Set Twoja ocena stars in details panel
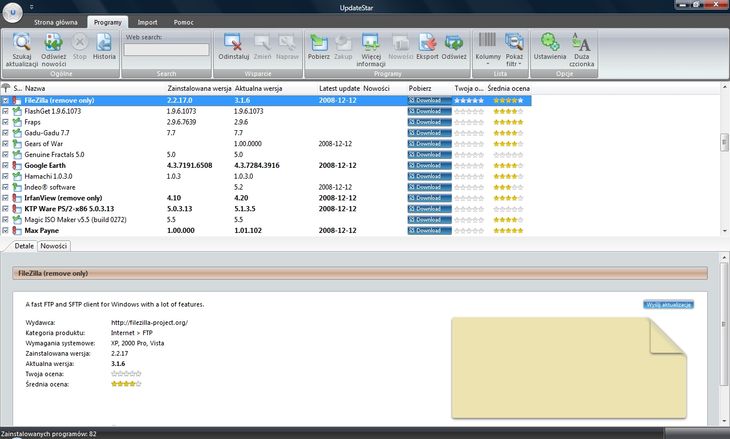The height and width of the screenshot is (439, 730). coord(126,374)
